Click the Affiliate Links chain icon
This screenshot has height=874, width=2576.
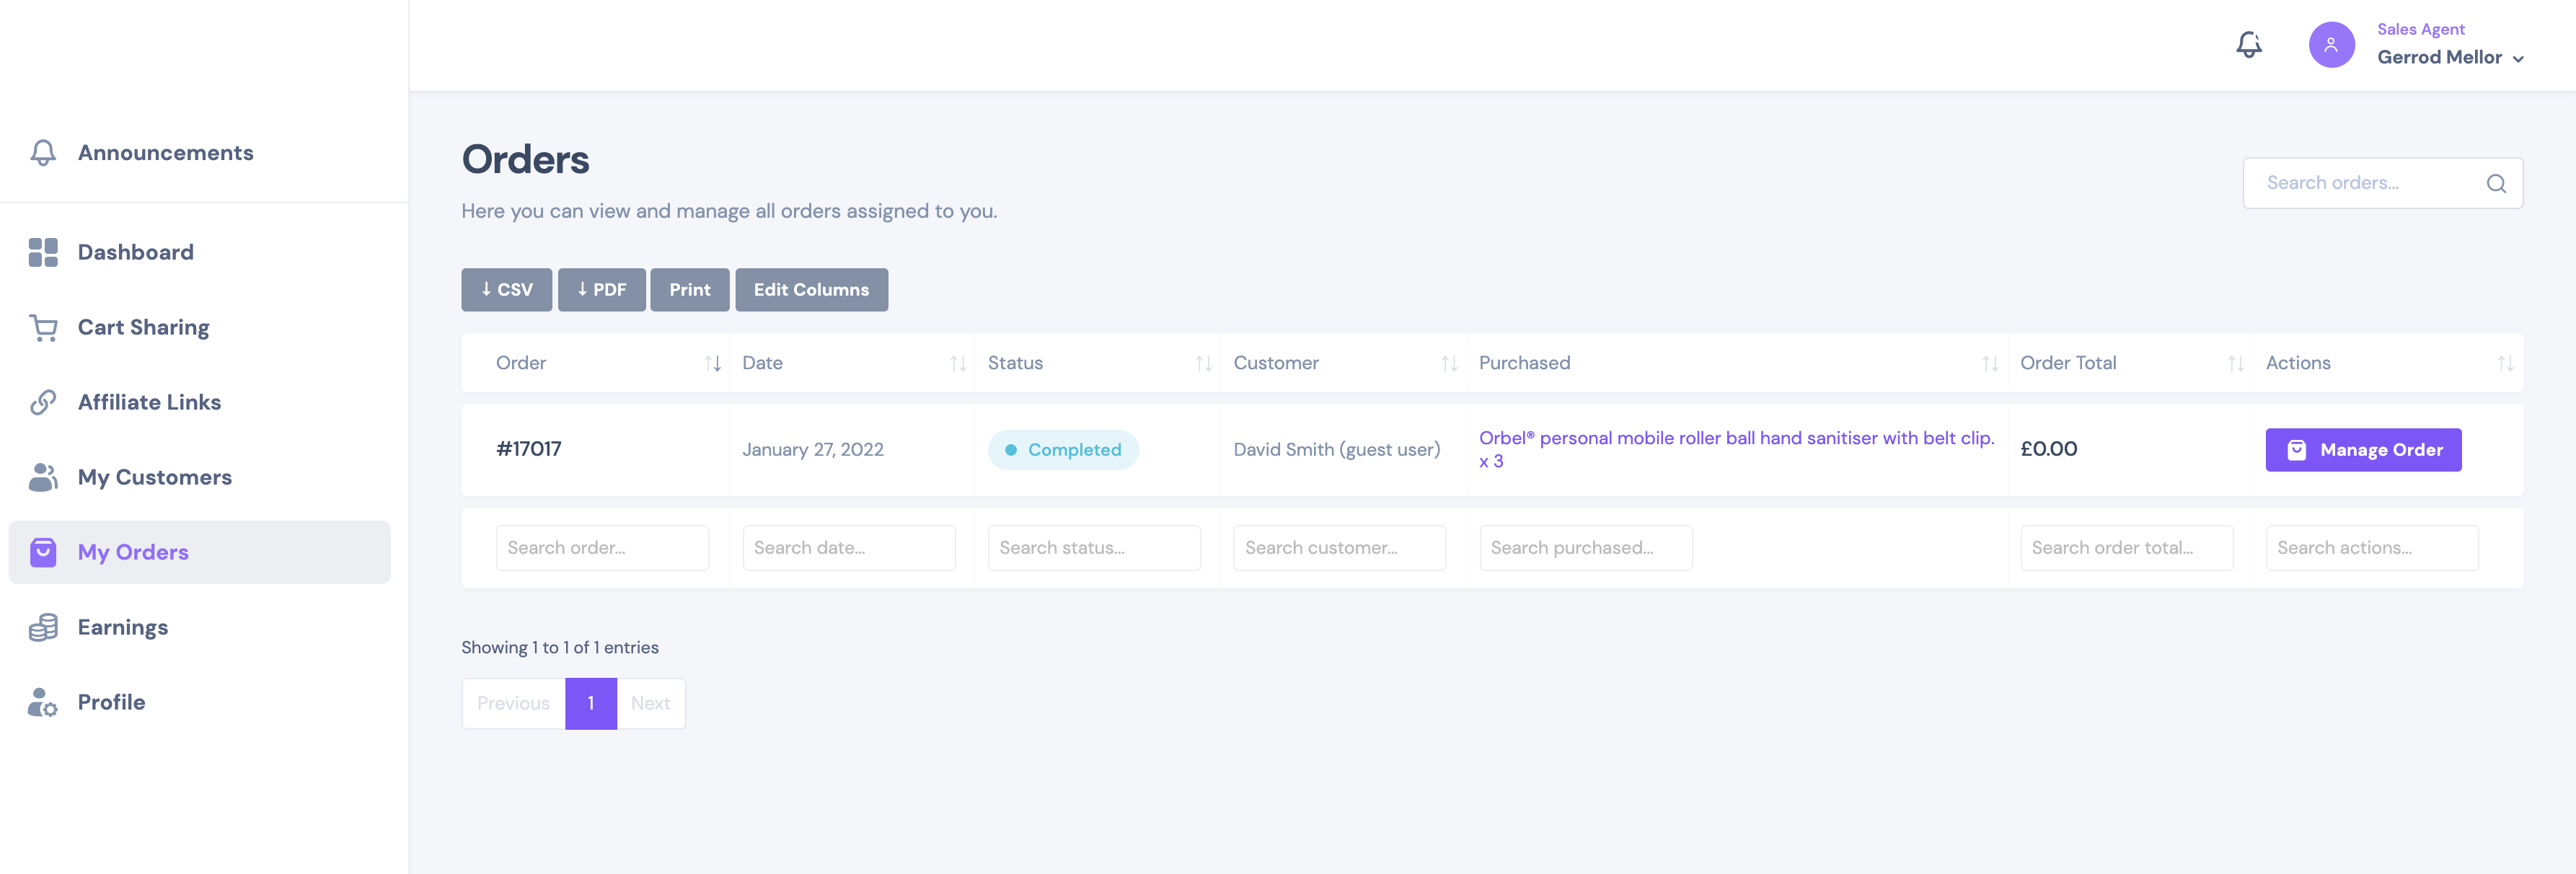click(43, 402)
